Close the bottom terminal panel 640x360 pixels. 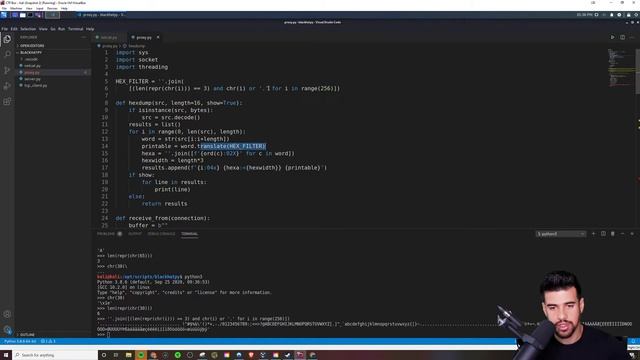632,234
